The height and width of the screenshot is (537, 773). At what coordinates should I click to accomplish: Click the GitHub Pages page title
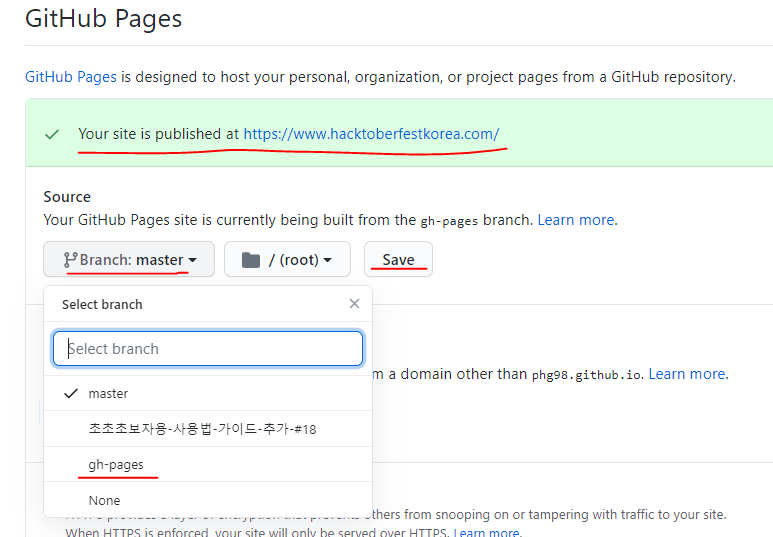pyautogui.click(x=104, y=19)
